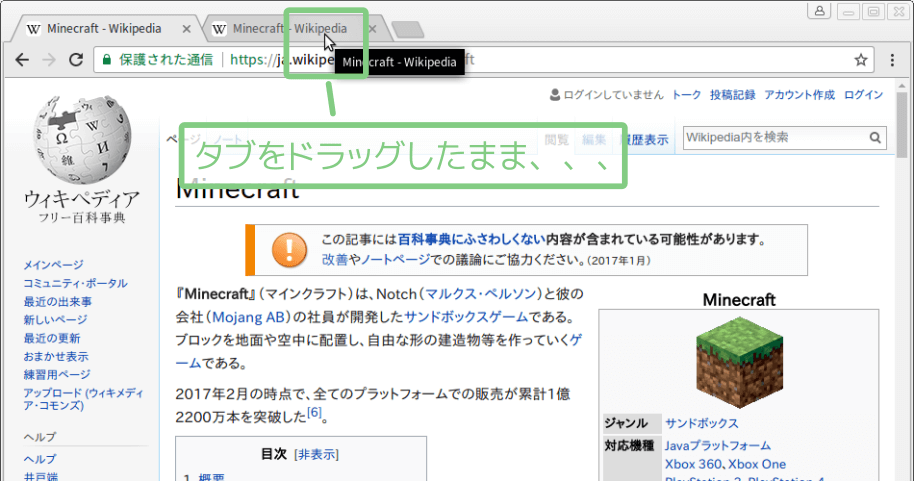Hide the contents with 非表示 toggle
This screenshot has width=914, height=481.
click(x=317, y=454)
